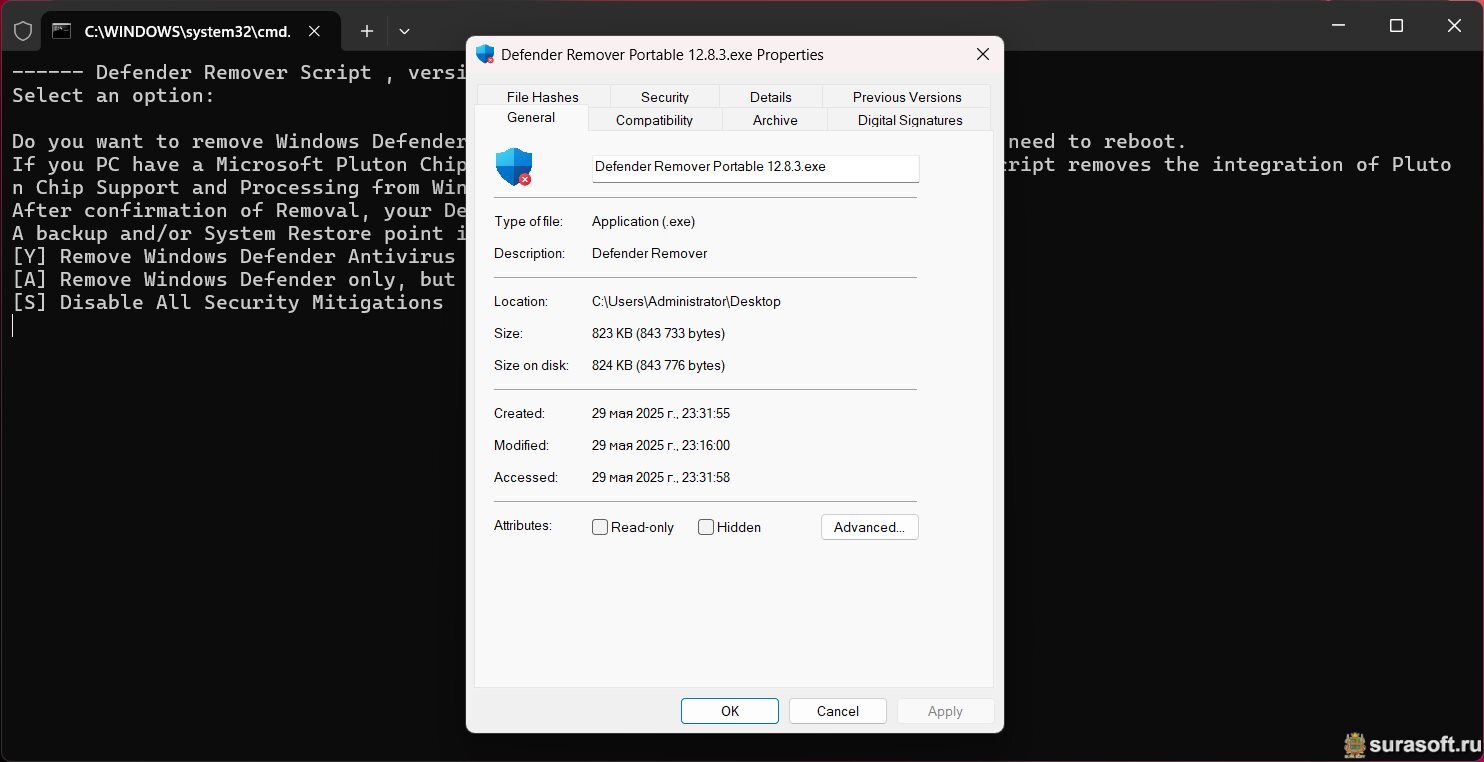1484x762 pixels.
Task: Click Type of file Application (.exe) value
Action: (x=643, y=221)
